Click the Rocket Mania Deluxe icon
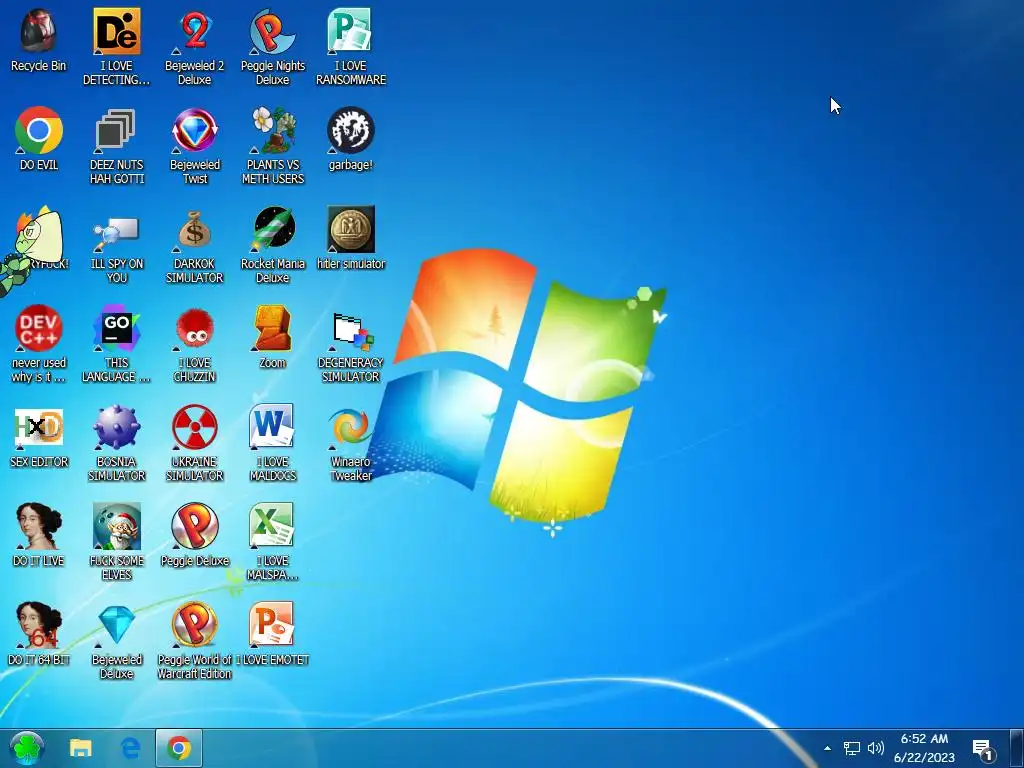Screen dimensions: 1024x768 (x=273, y=229)
